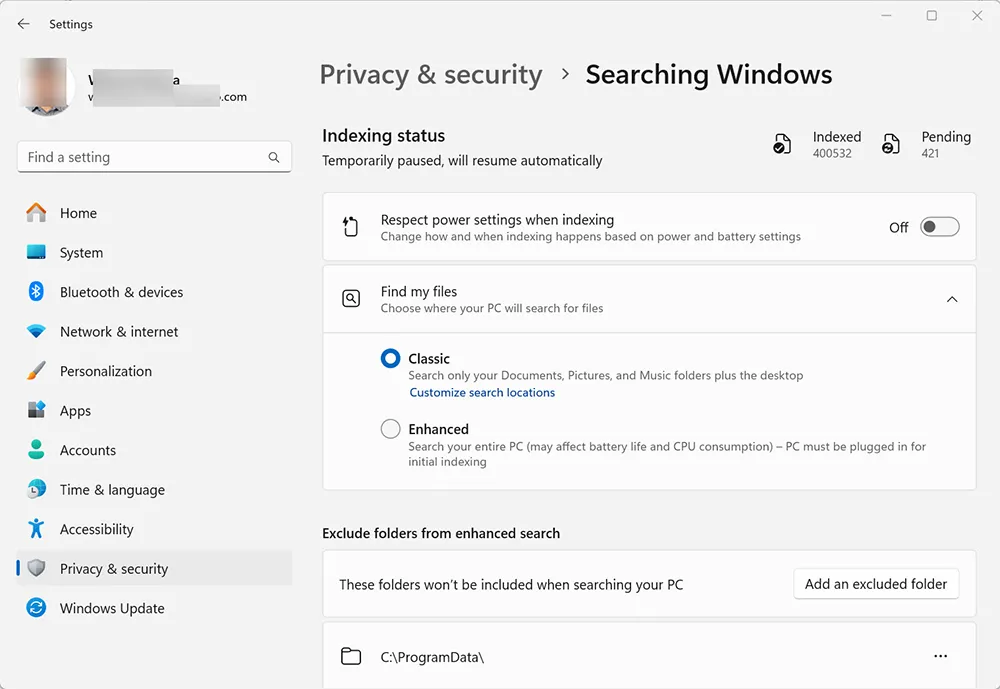Image resolution: width=1000 pixels, height=689 pixels.
Task: Enable Respect power settings when indexing
Action: pyautogui.click(x=938, y=227)
